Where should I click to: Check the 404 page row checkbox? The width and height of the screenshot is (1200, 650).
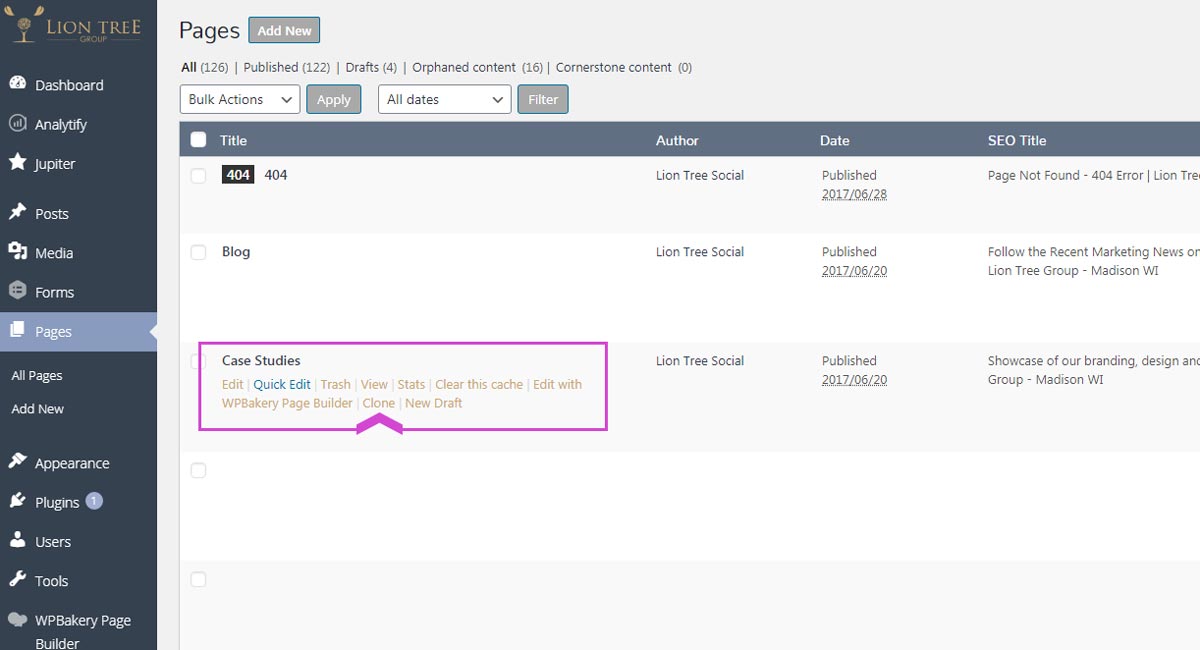(198, 175)
